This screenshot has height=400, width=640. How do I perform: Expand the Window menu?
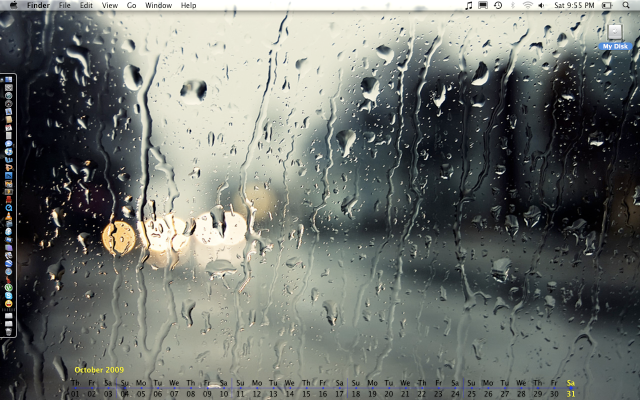point(158,5)
